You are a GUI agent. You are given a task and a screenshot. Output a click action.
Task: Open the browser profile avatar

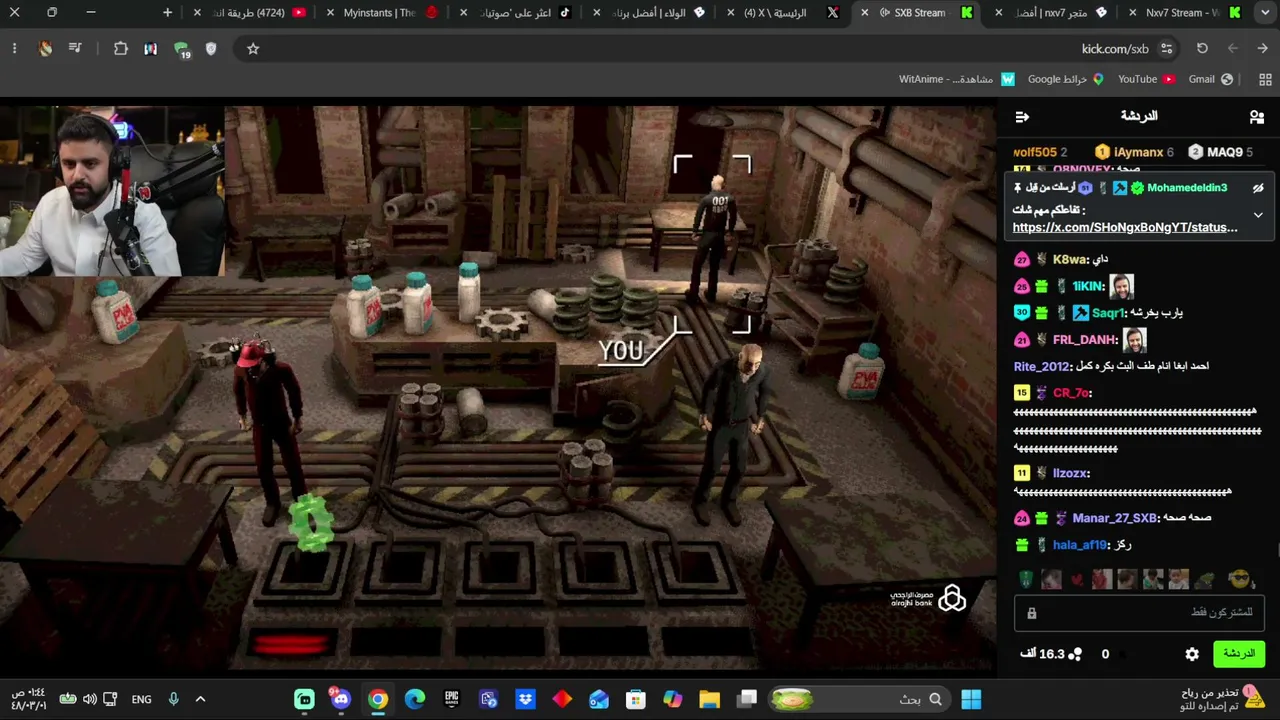coord(45,49)
